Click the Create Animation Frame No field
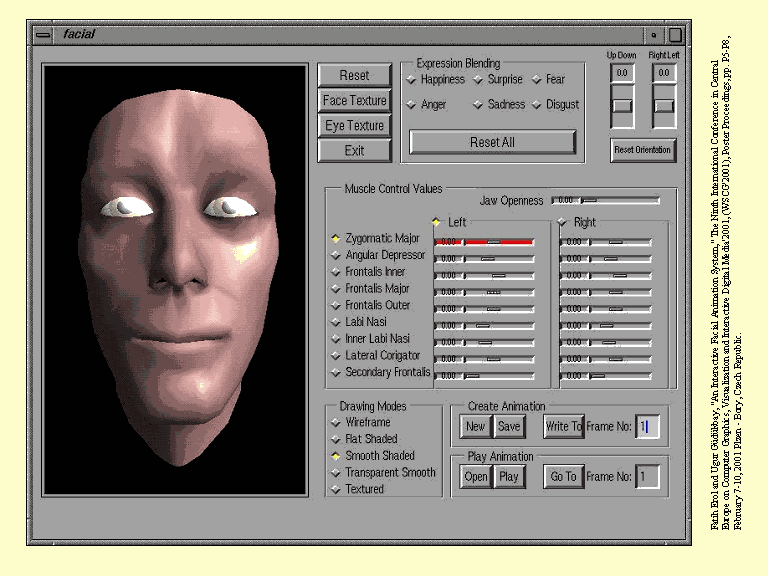The height and width of the screenshot is (576, 768). pyautogui.click(x=647, y=427)
